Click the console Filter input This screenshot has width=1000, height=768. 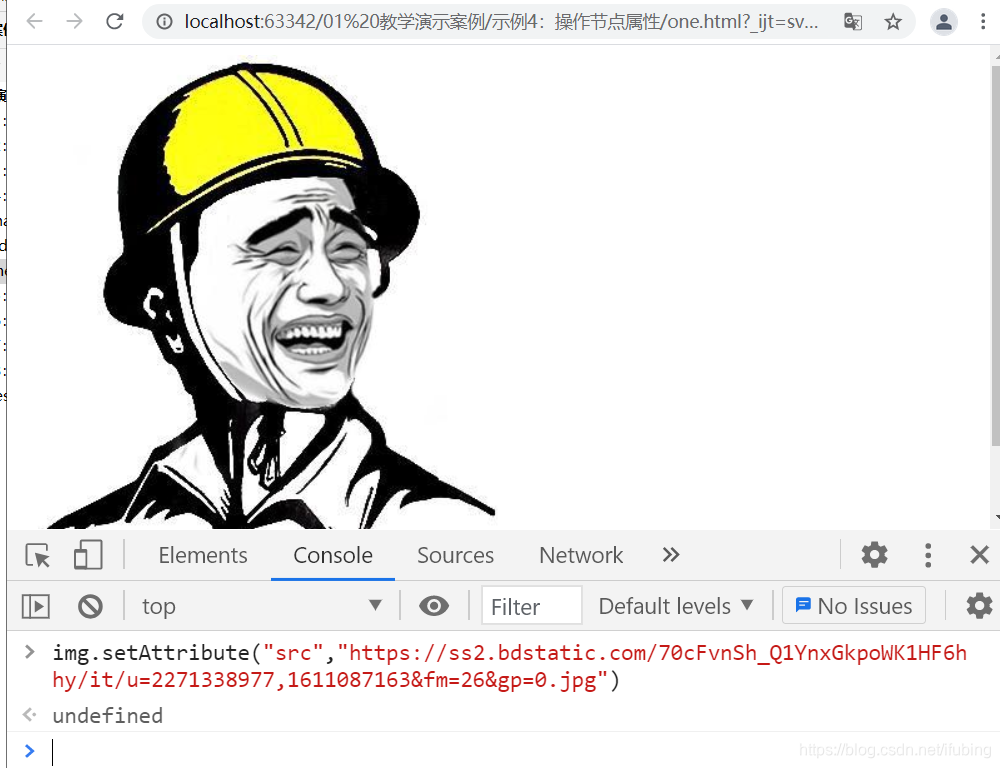click(x=532, y=606)
